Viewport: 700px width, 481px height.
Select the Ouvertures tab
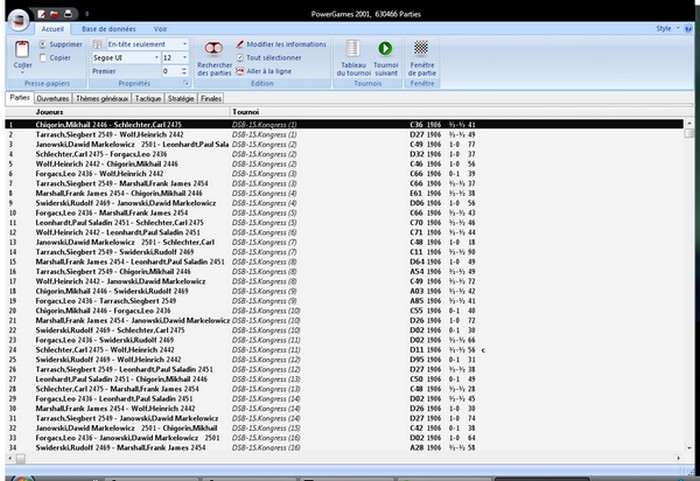pyautogui.click(x=52, y=99)
